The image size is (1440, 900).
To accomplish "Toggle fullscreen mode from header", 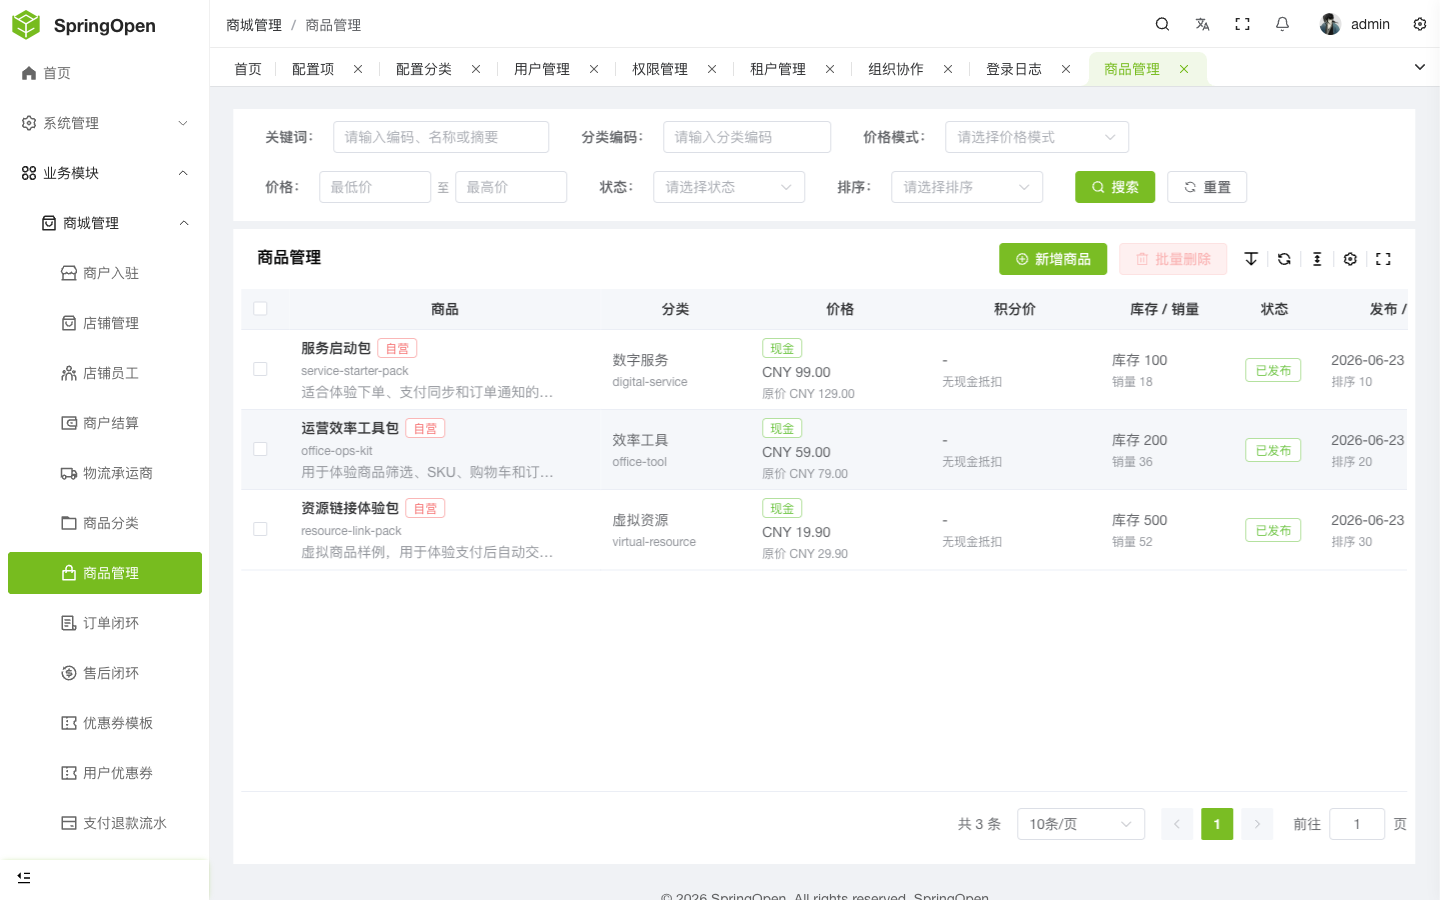I will point(1242,24).
